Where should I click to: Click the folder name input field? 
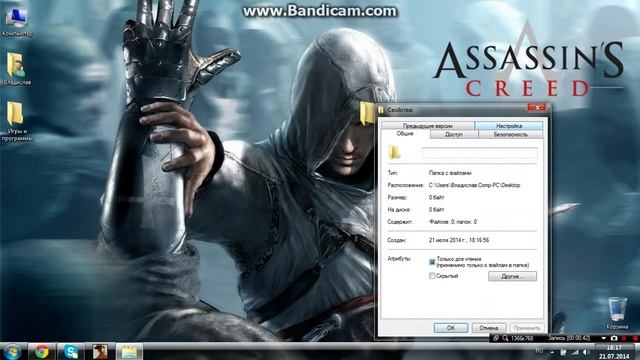pos(480,153)
